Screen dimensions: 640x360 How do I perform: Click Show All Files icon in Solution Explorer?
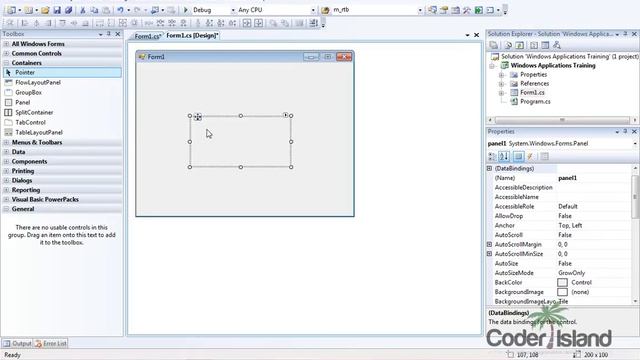click(x=508, y=45)
